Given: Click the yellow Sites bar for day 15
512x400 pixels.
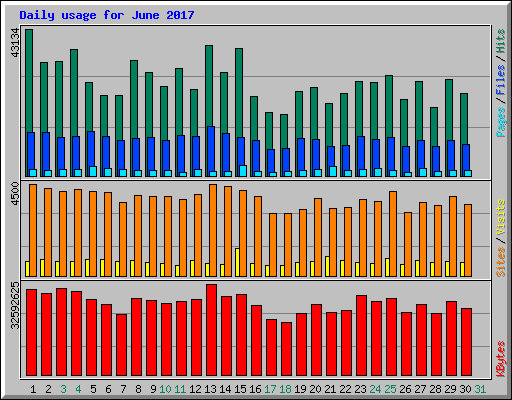Looking at the screenshot, I should click(x=237, y=262).
